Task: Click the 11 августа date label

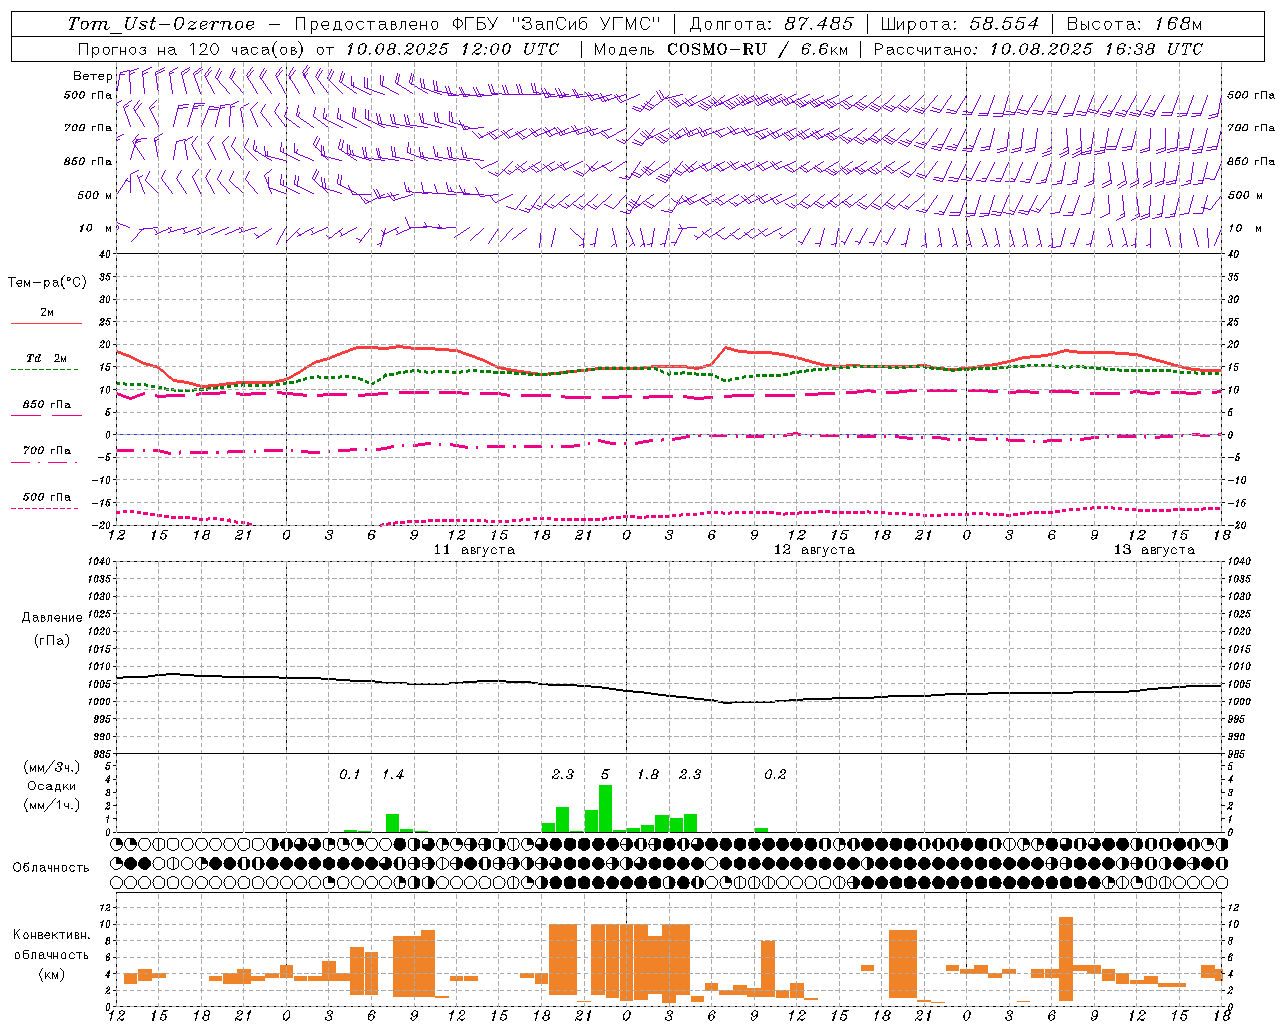Action: pos(474,550)
